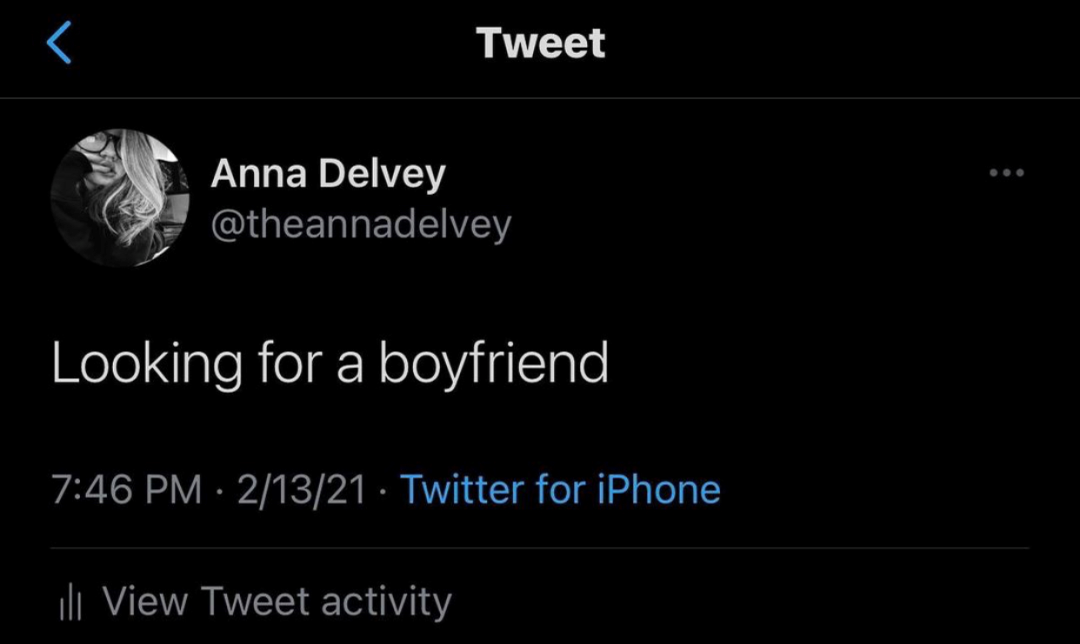Go back using the blue arrow
The image size is (1080, 644).
click(60, 45)
